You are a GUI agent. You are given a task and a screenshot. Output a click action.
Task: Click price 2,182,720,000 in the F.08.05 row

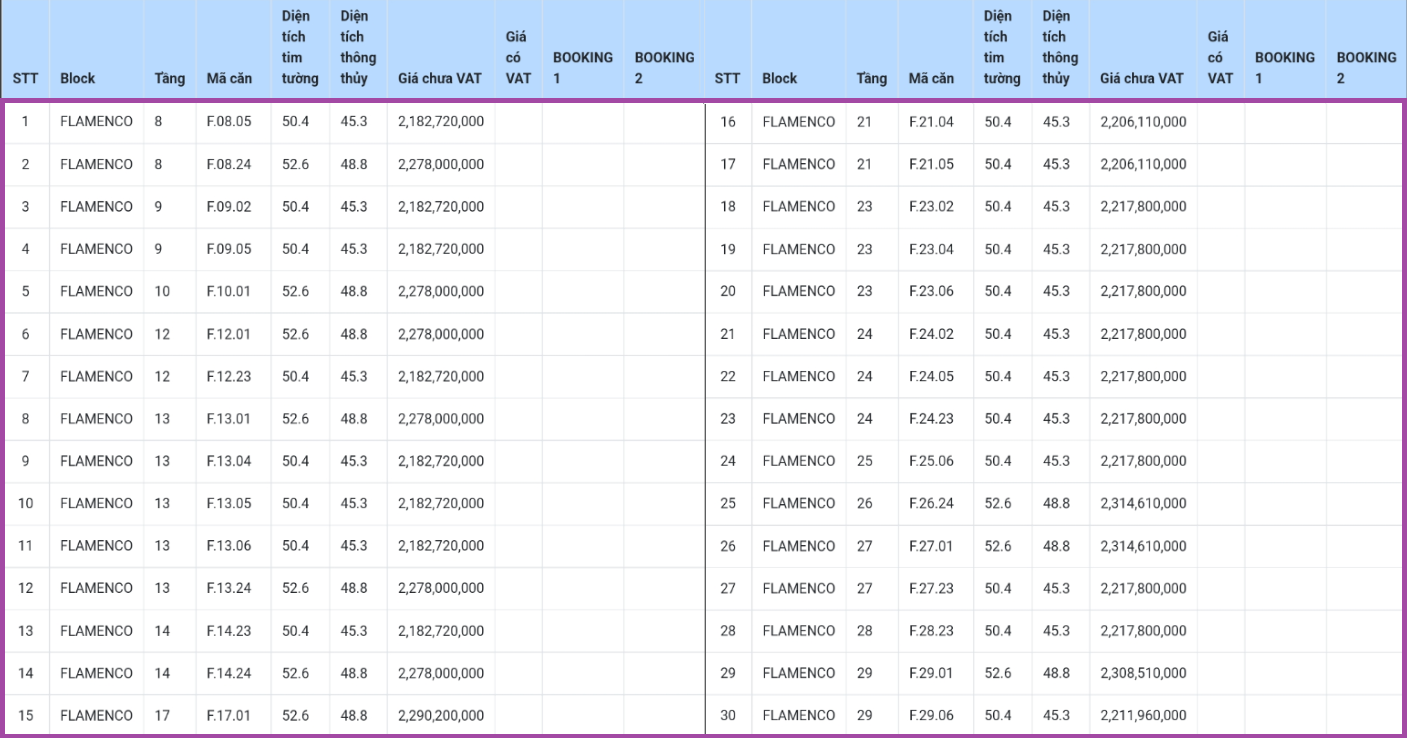[x=441, y=122]
